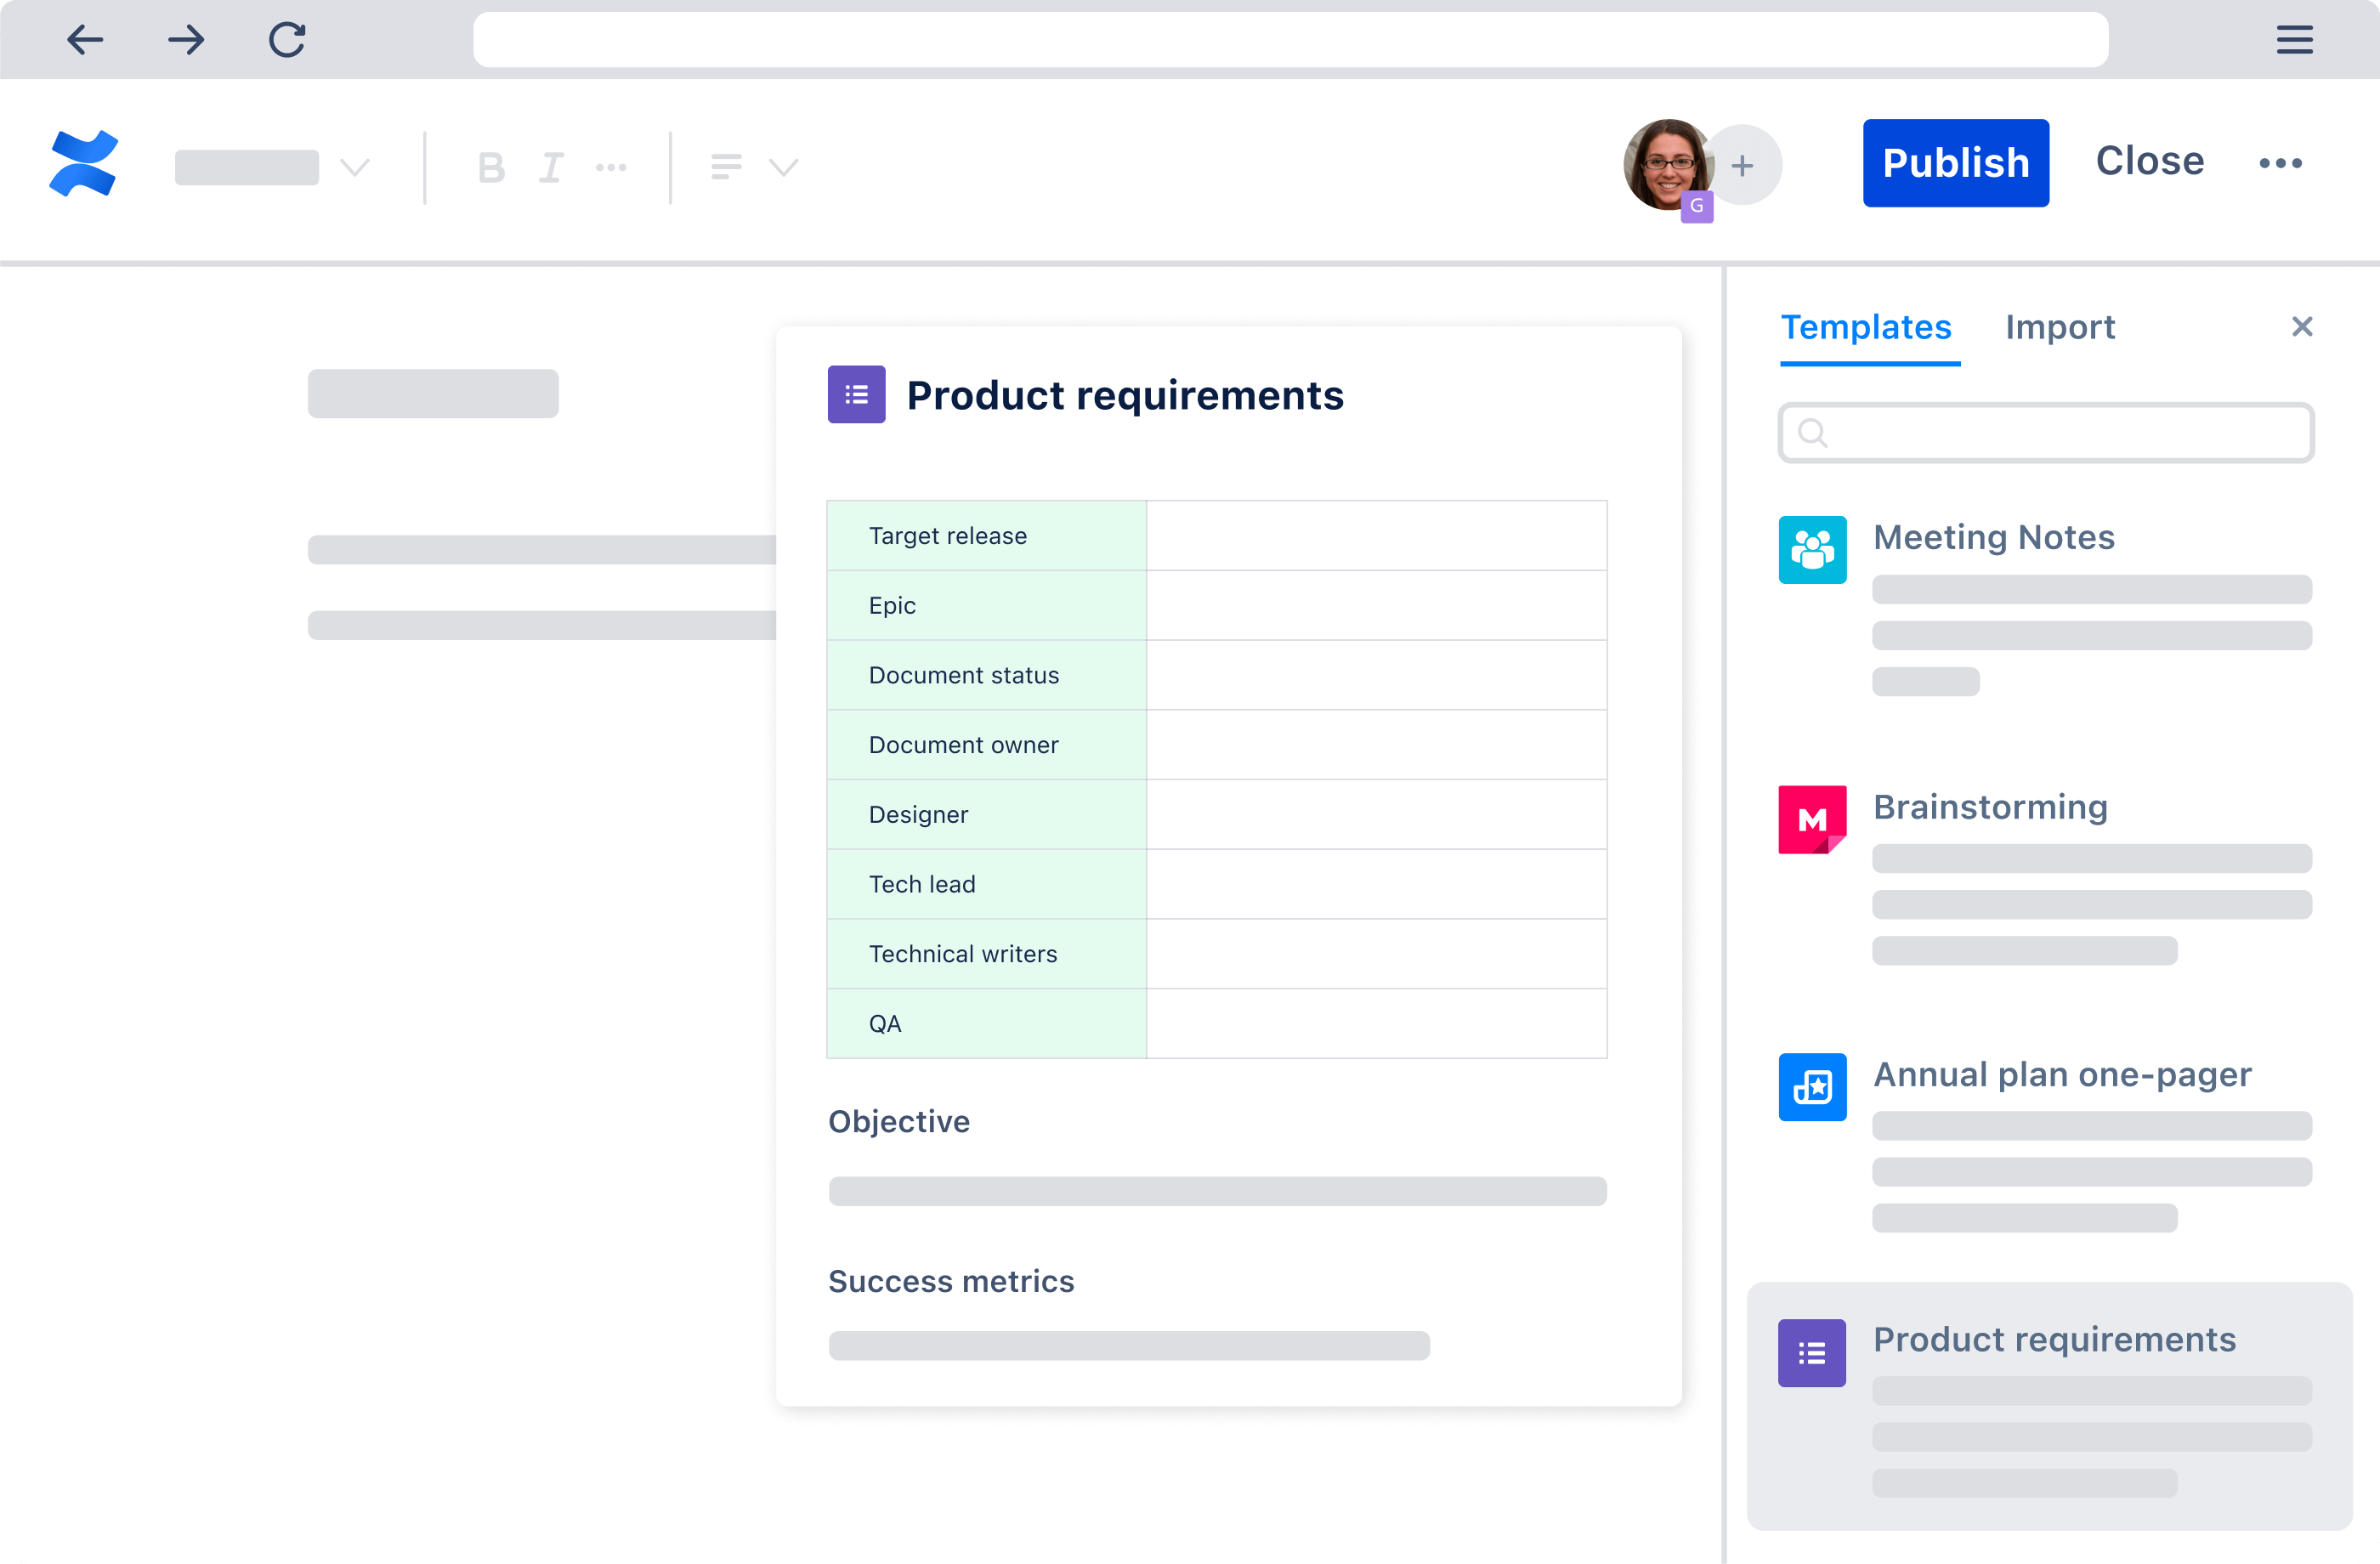Image resolution: width=2380 pixels, height=1564 pixels.
Task: Toggle italic text formatting
Action: 551,167
